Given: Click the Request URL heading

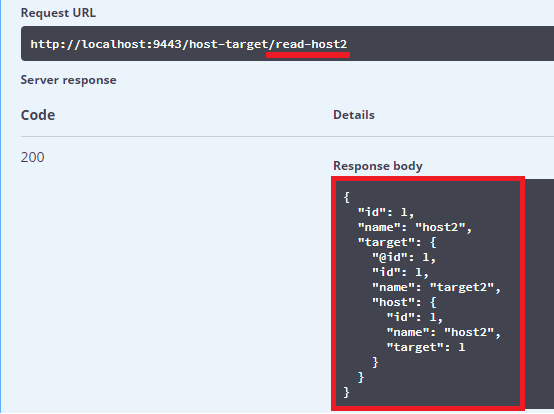Looking at the screenshot, I should 58,13.
